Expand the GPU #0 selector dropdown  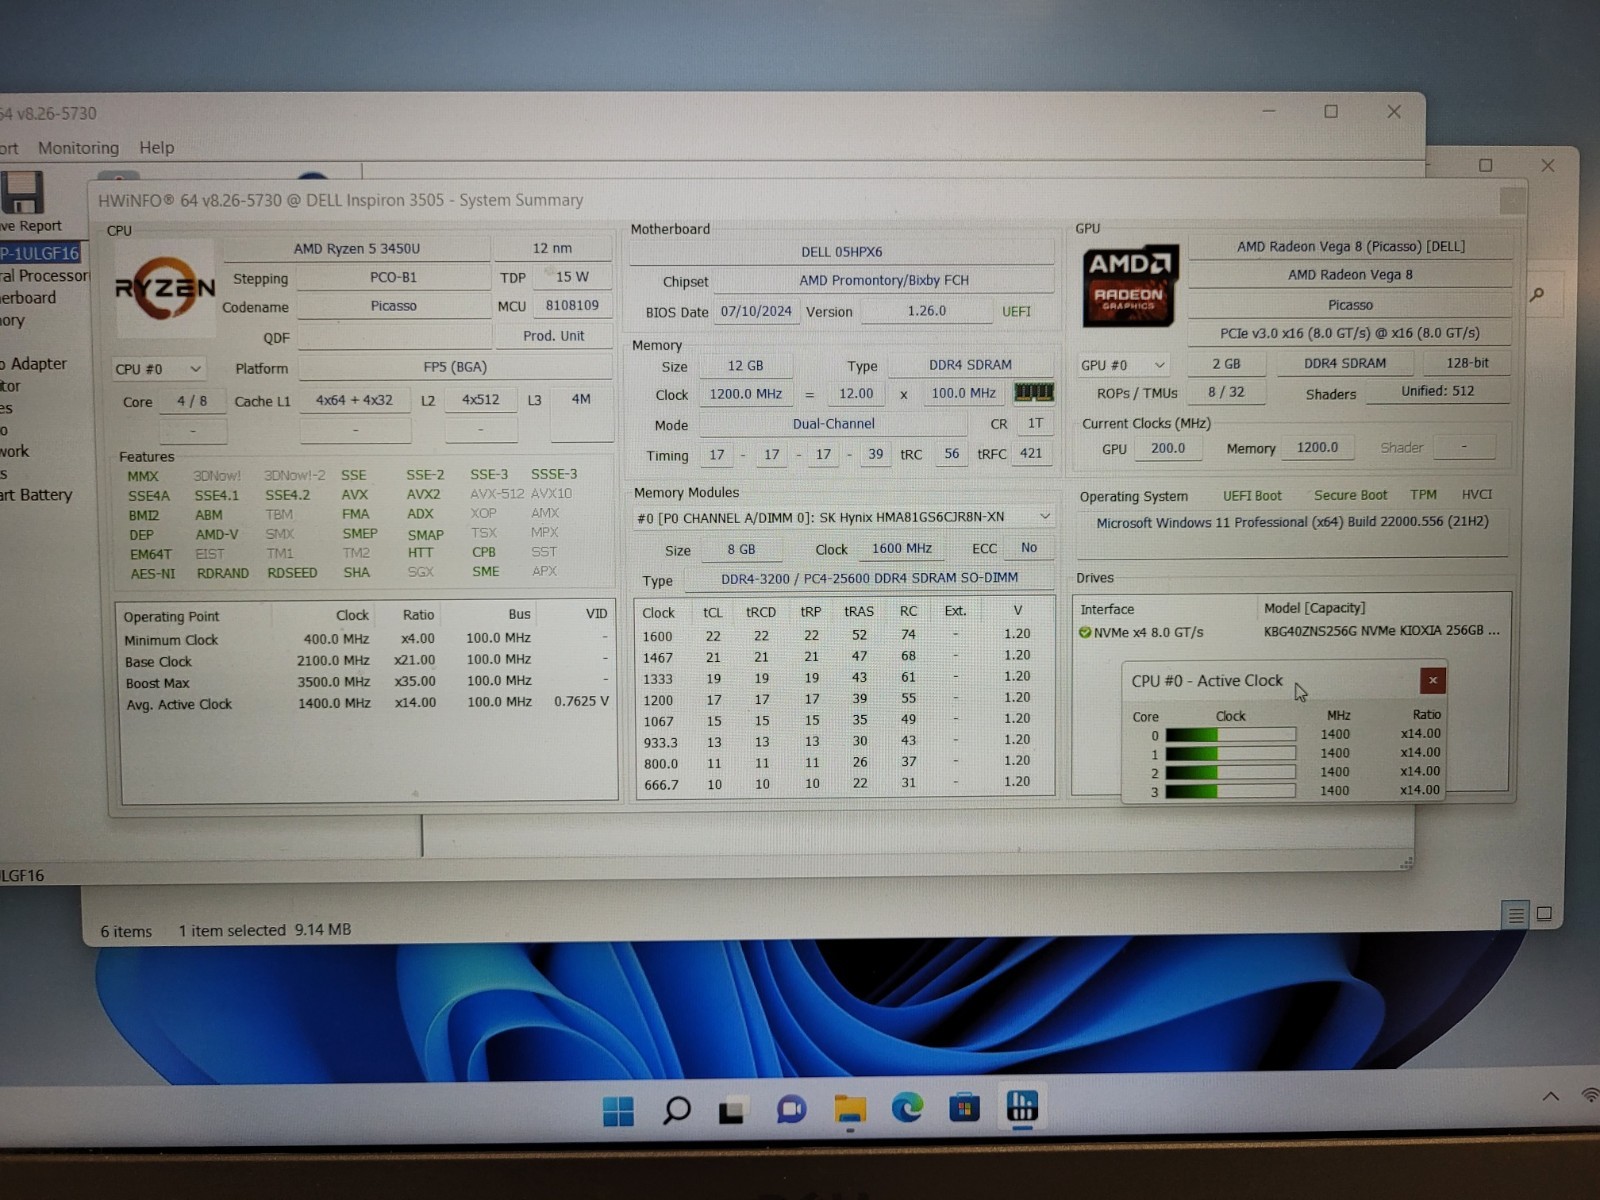click(x=1124, y=365)
